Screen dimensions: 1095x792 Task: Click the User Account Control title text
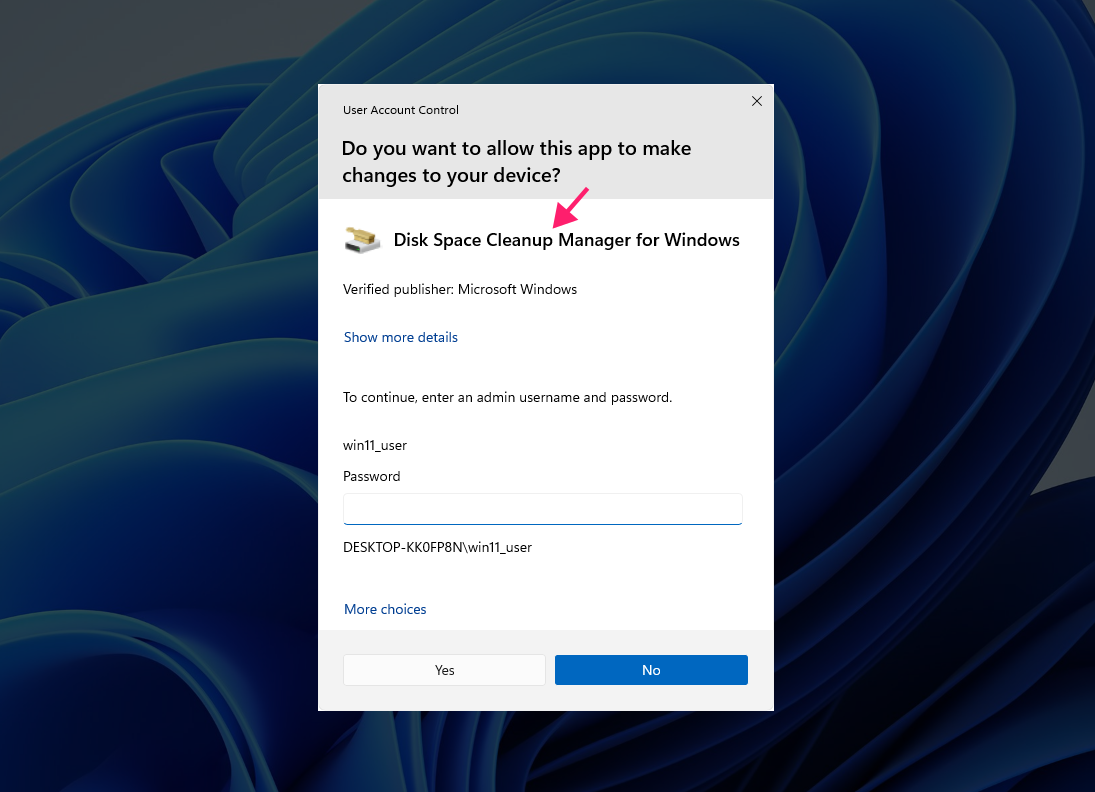[401, 110]
